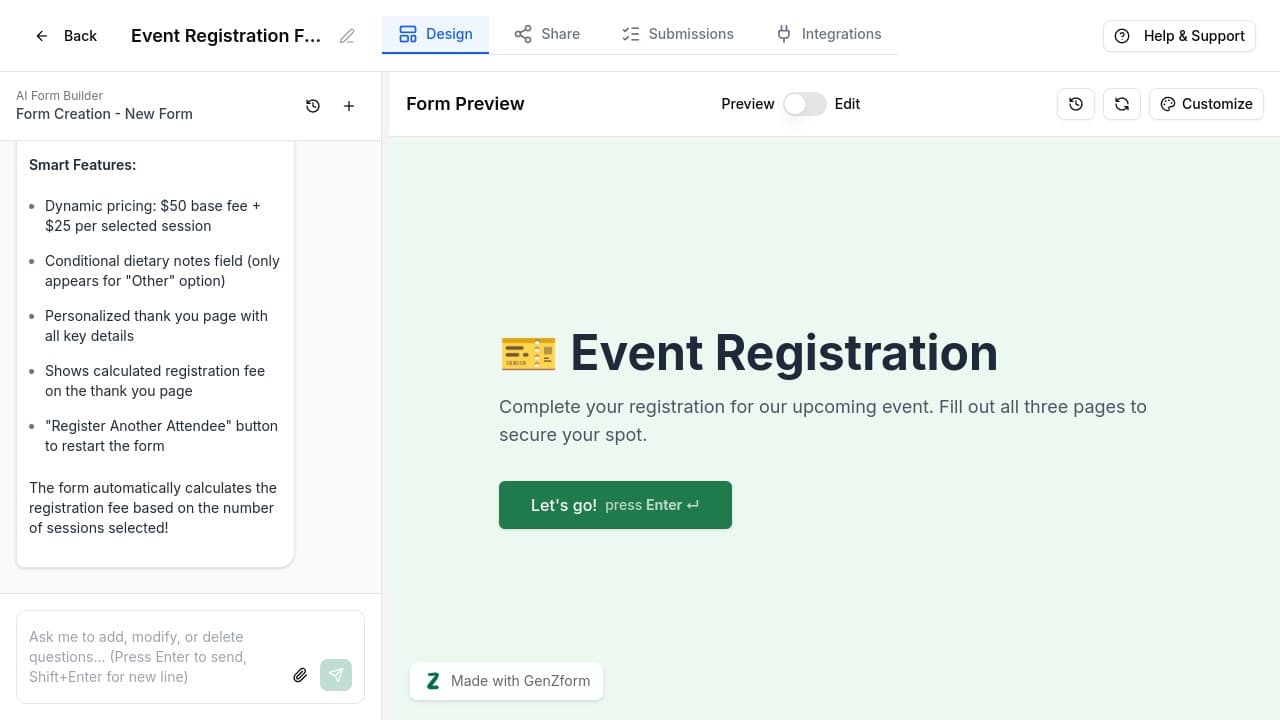Open the Customize panel

(1206, 104)
